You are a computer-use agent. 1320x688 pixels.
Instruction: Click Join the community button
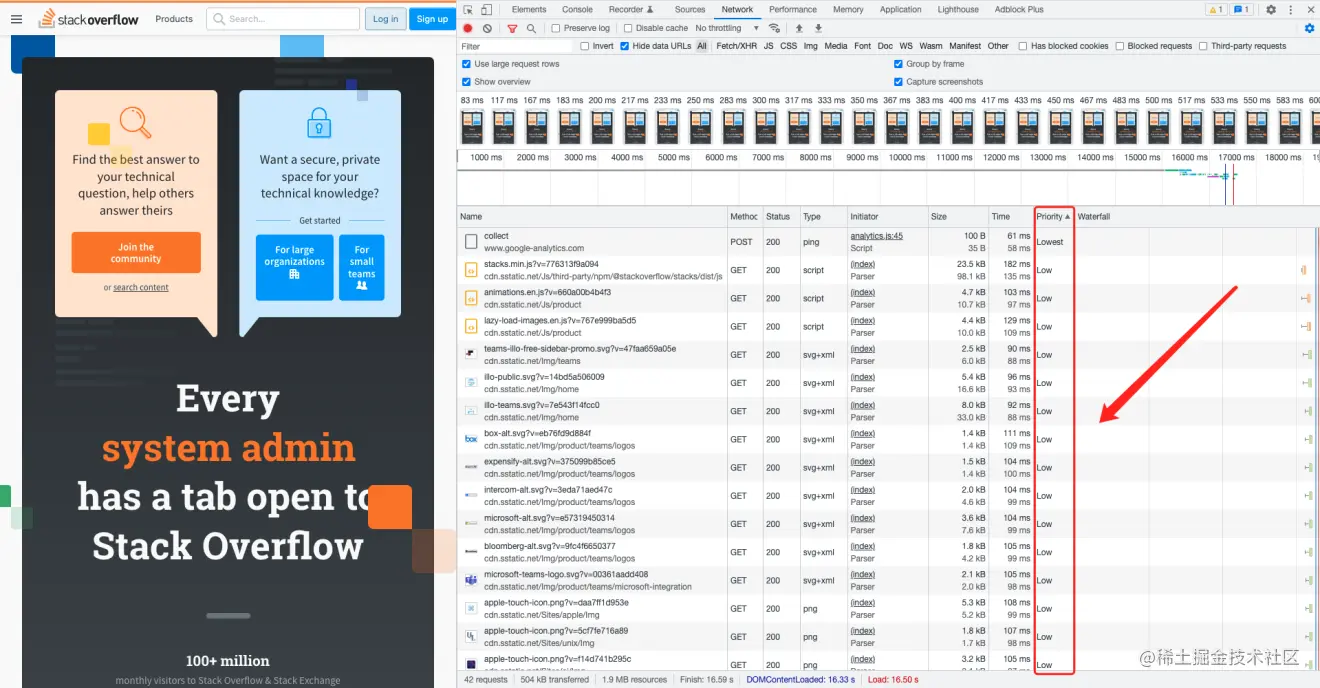[x=136, y=253]
